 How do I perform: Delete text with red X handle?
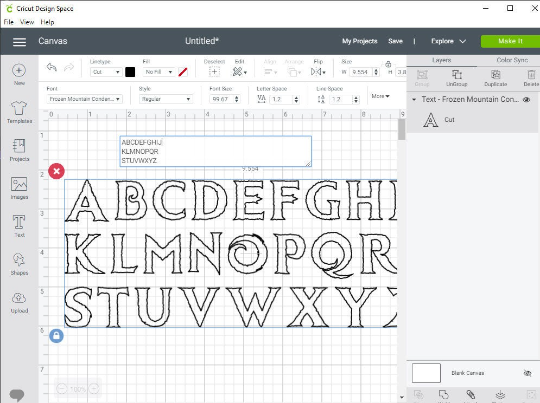point(56,171)
